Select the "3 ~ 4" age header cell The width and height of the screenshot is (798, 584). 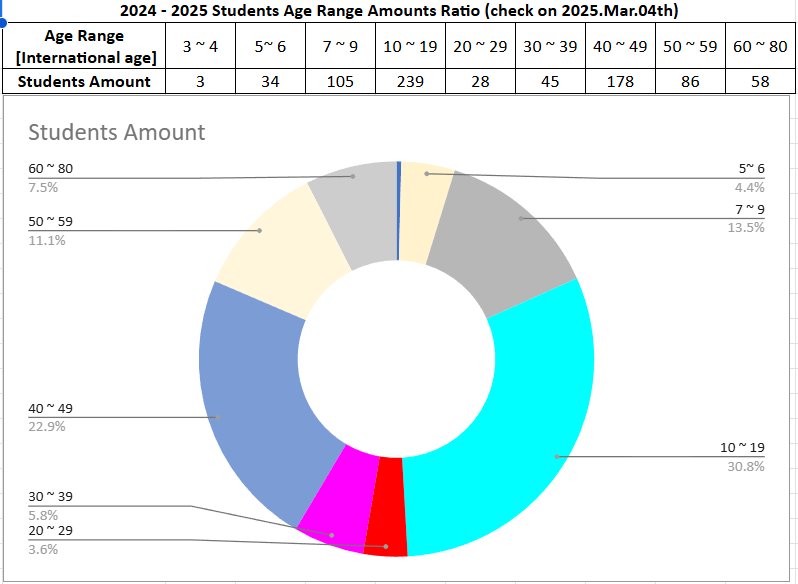(x=200, y=47)
